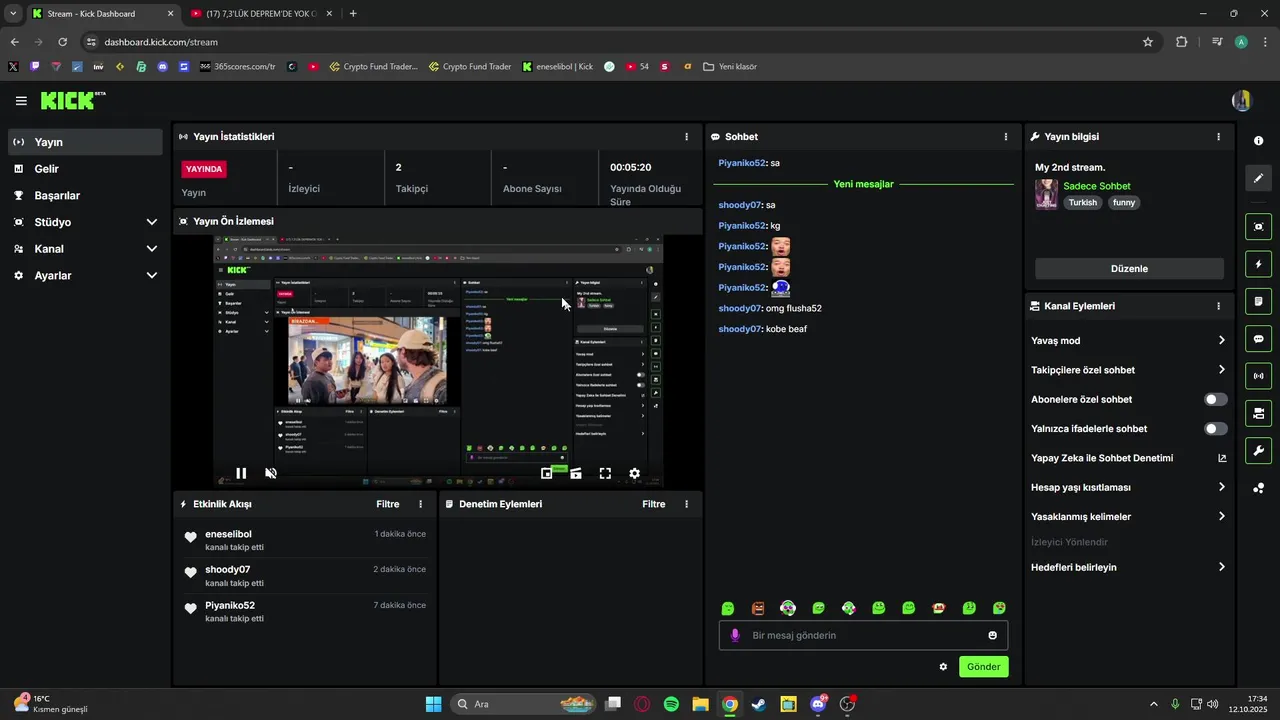Toggle Yalnızca ifadelerle sohbet switch

[x=1215, y=429]
